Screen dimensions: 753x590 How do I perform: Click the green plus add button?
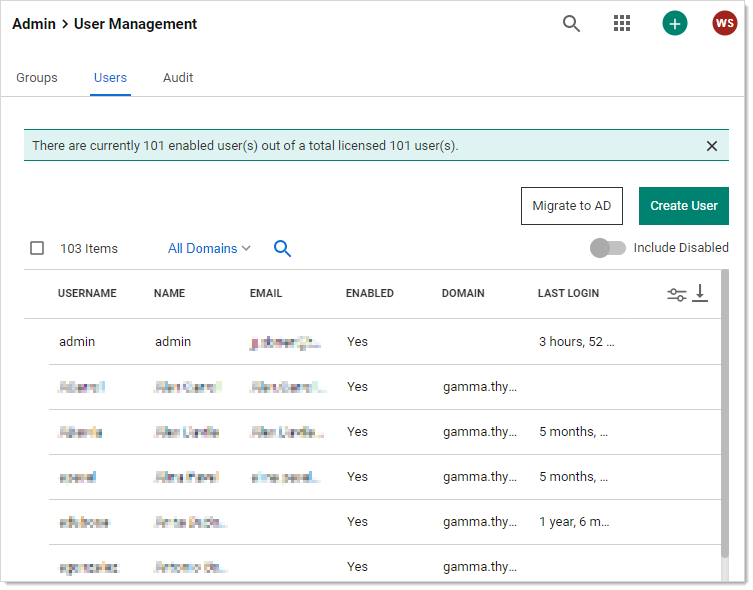[674, 24]
